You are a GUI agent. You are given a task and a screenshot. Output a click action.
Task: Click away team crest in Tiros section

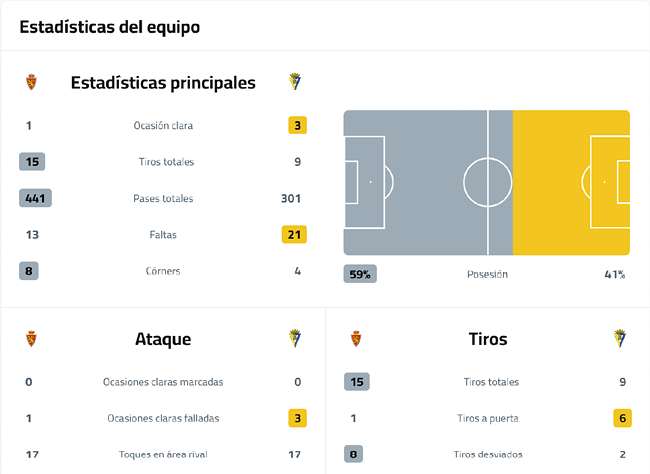click(x=619, y=339)
